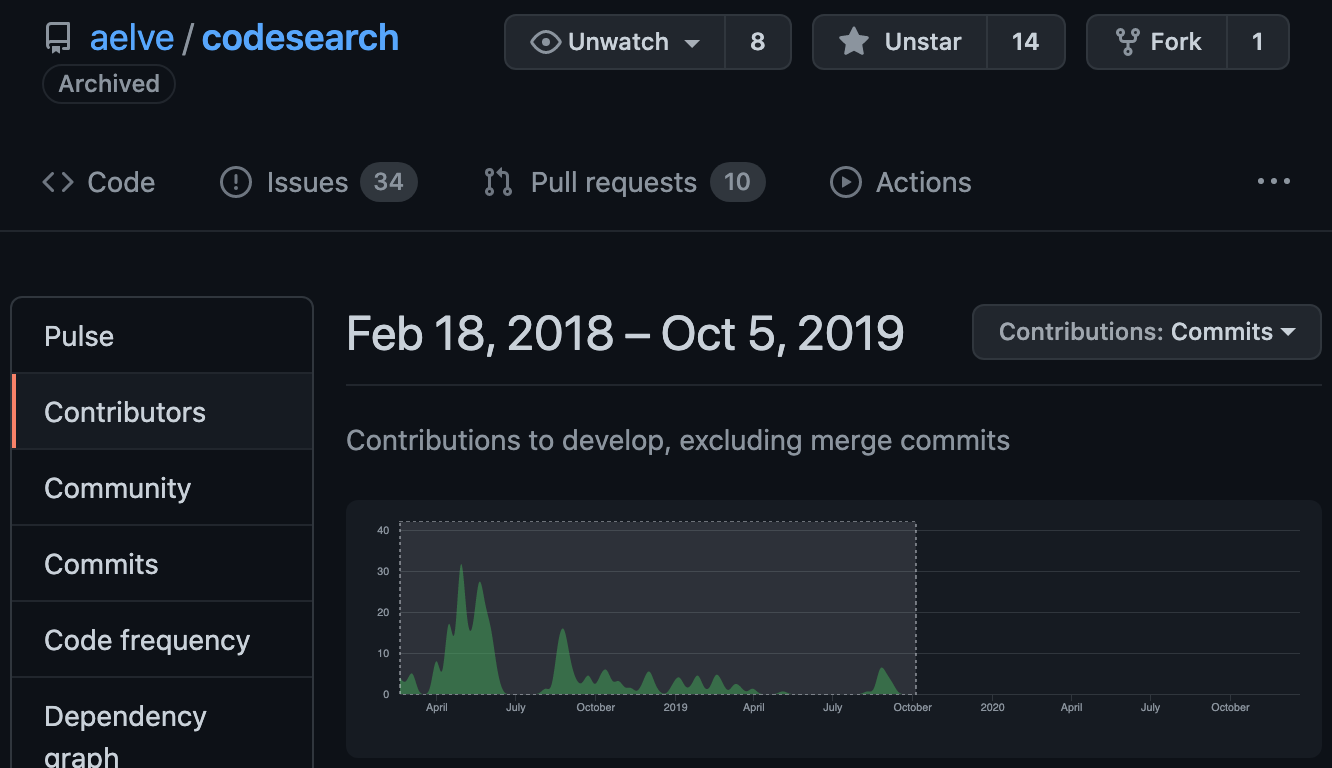
Task: Select Commits in the sidebar
Action: tap(162, 564)
